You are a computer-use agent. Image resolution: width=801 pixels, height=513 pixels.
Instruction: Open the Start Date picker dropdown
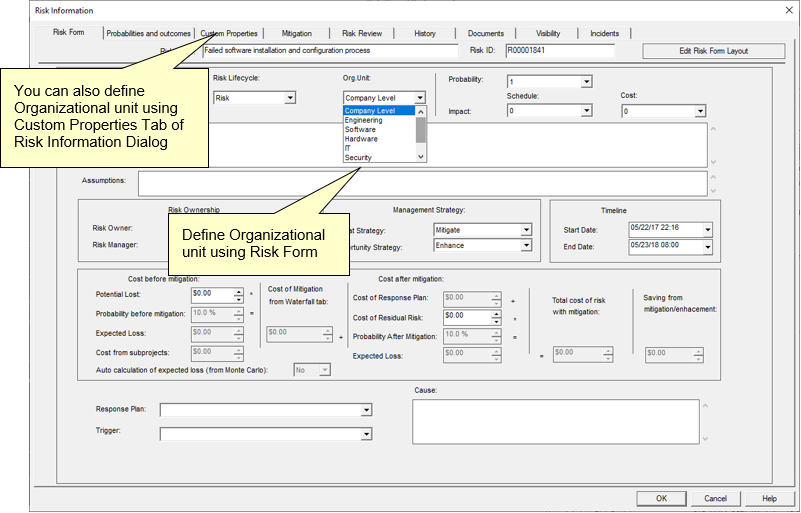click(708, 230)
